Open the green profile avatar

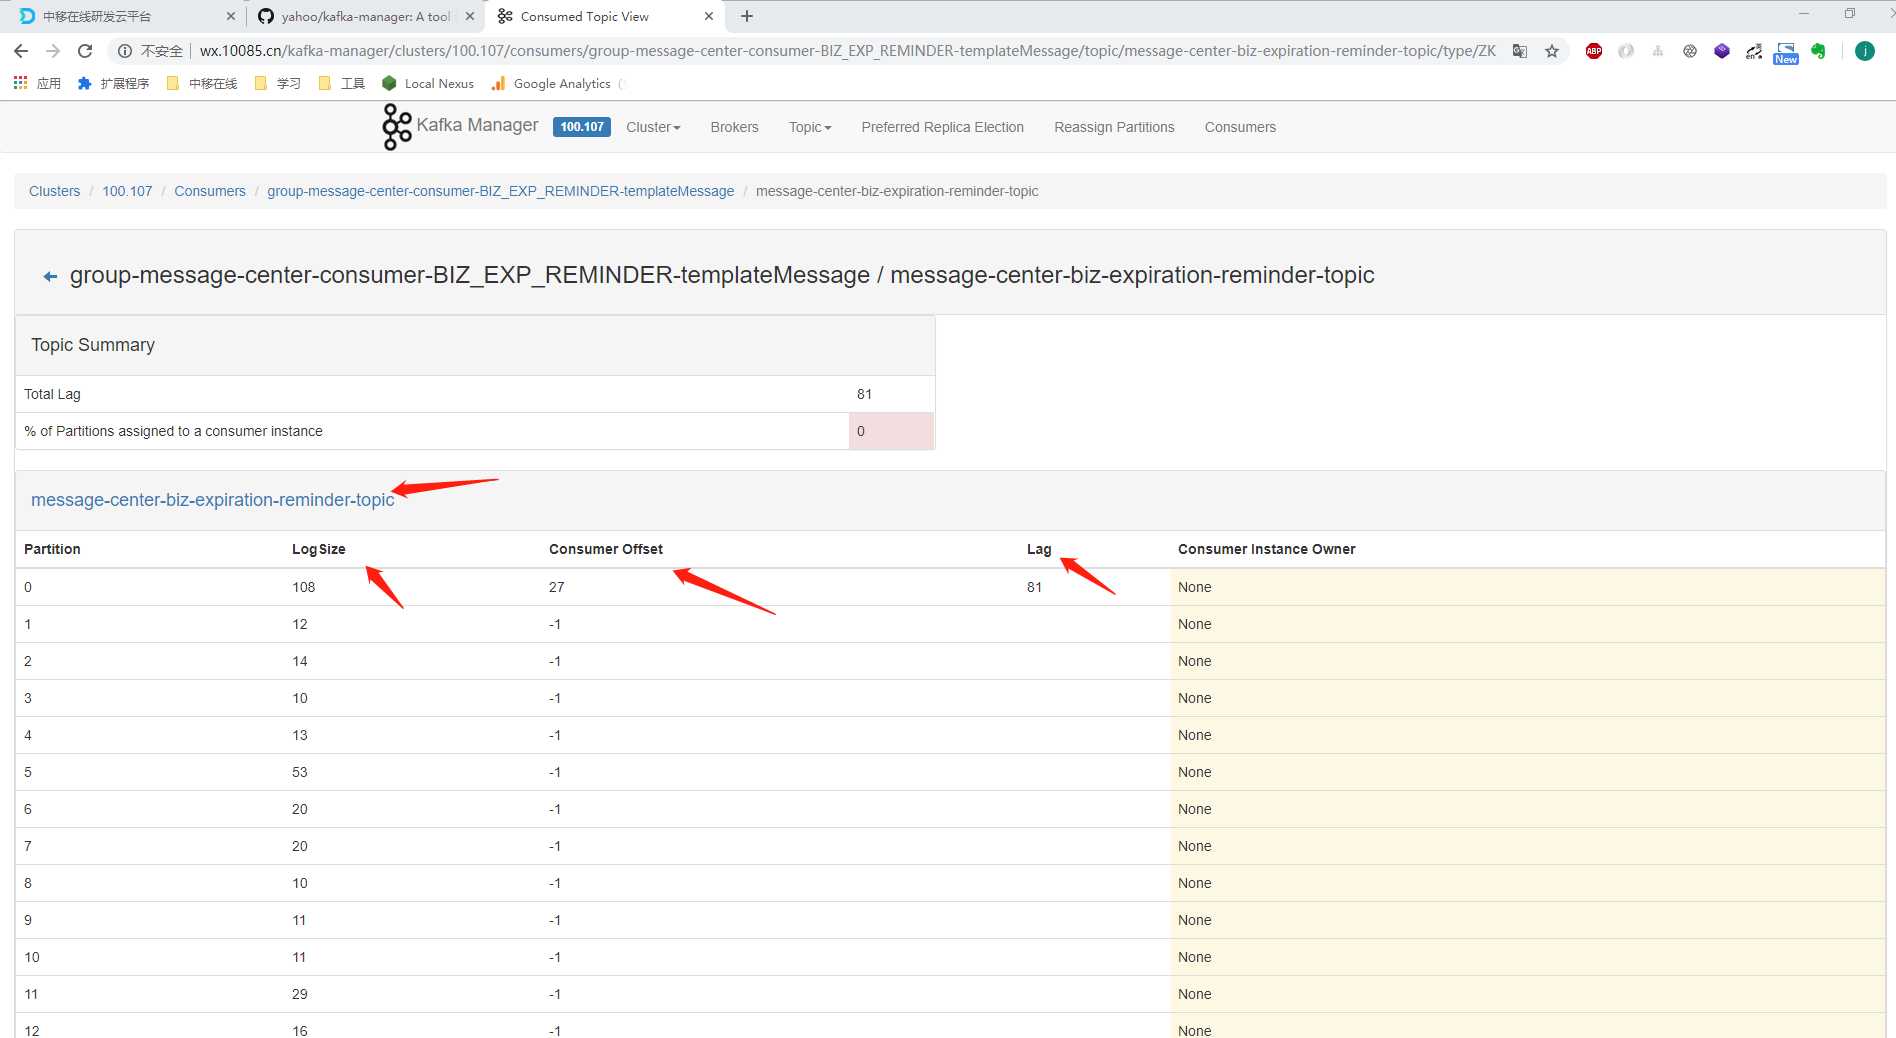(1865, 51)
